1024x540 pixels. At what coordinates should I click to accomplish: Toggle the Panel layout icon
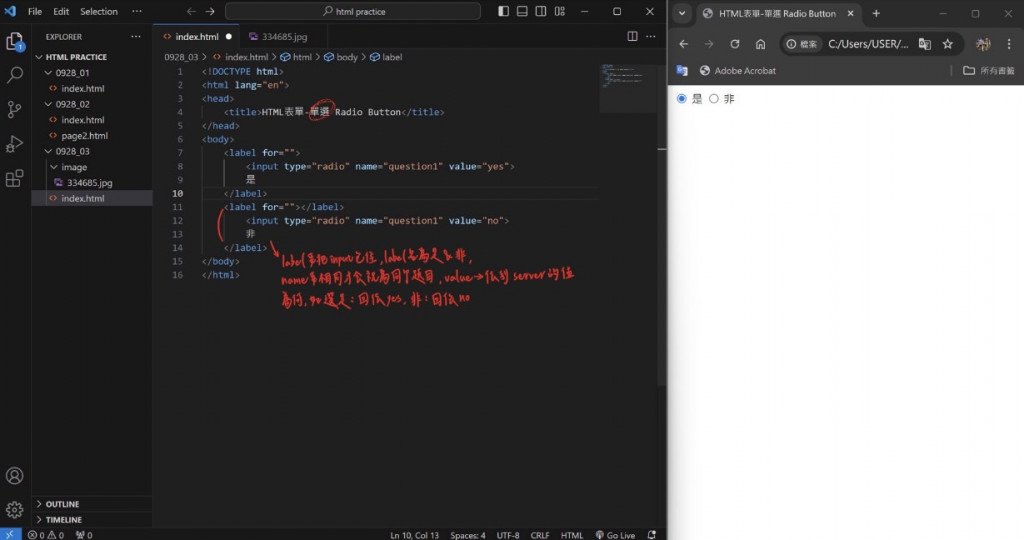(x=522, y=11)
